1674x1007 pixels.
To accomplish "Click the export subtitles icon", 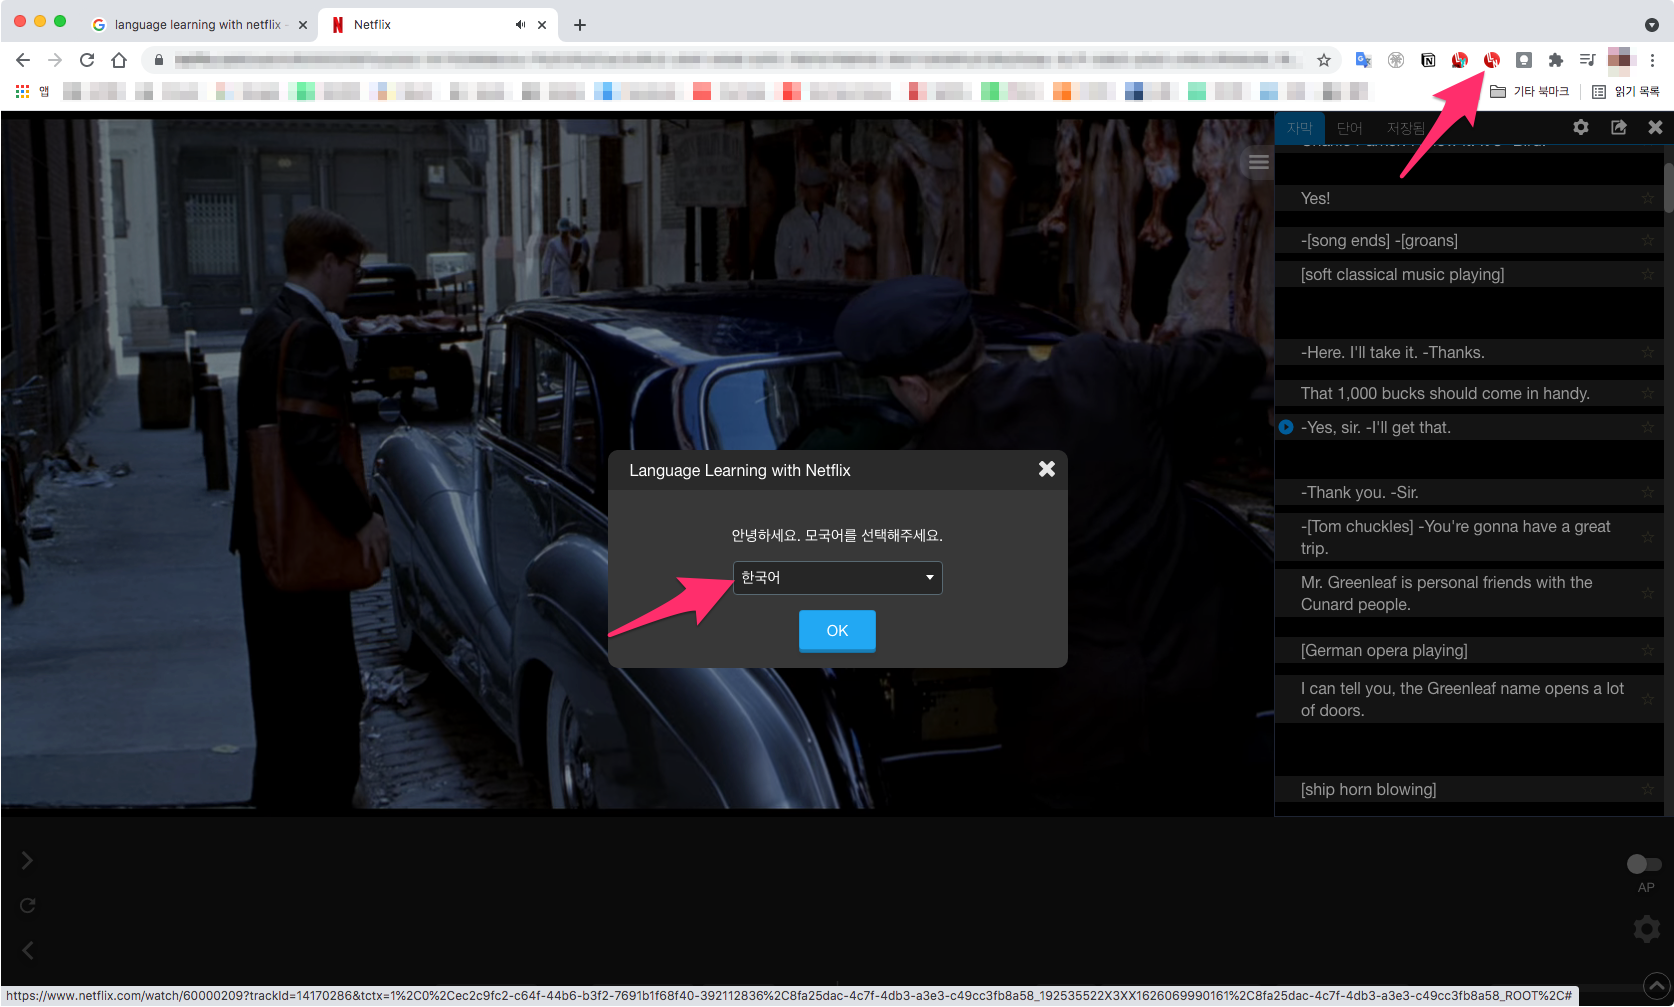I will pyautogui.click(x=1619, y=127).
